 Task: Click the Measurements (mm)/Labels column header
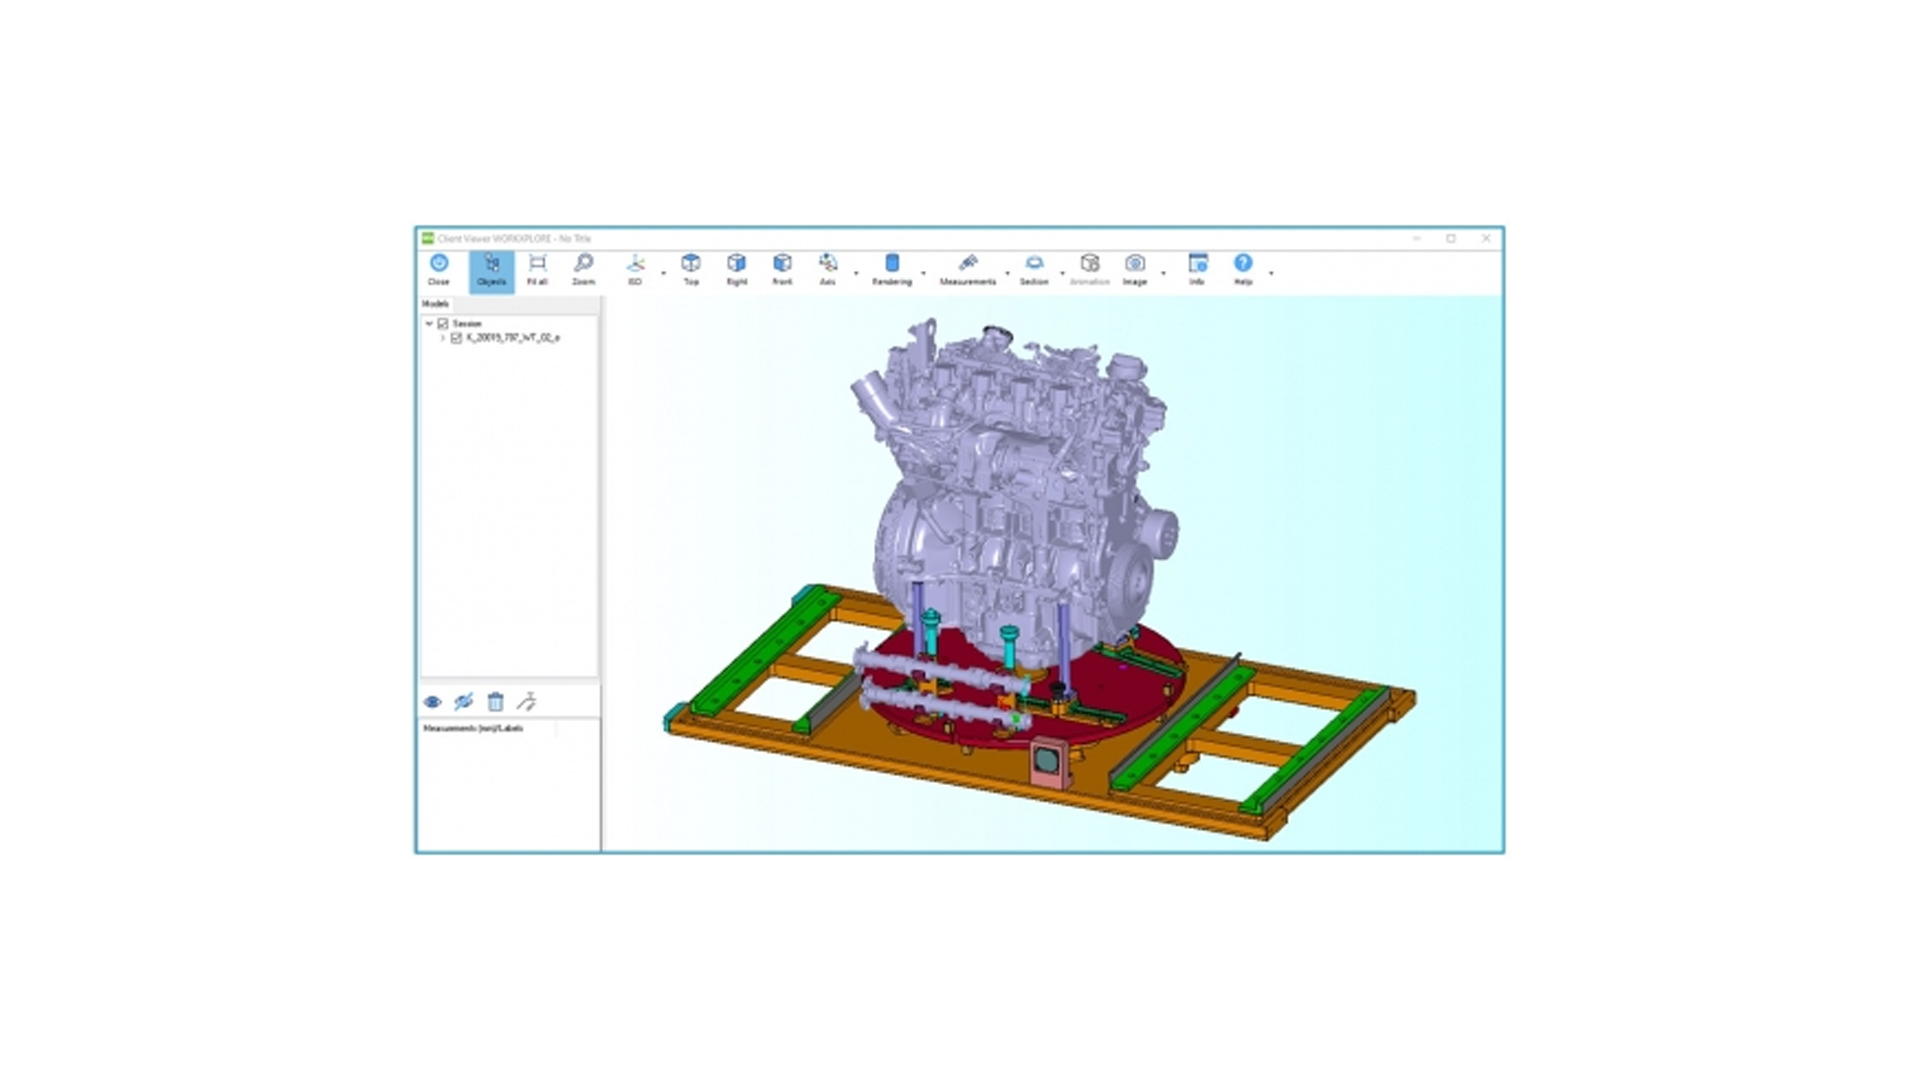tap(473, 728)
